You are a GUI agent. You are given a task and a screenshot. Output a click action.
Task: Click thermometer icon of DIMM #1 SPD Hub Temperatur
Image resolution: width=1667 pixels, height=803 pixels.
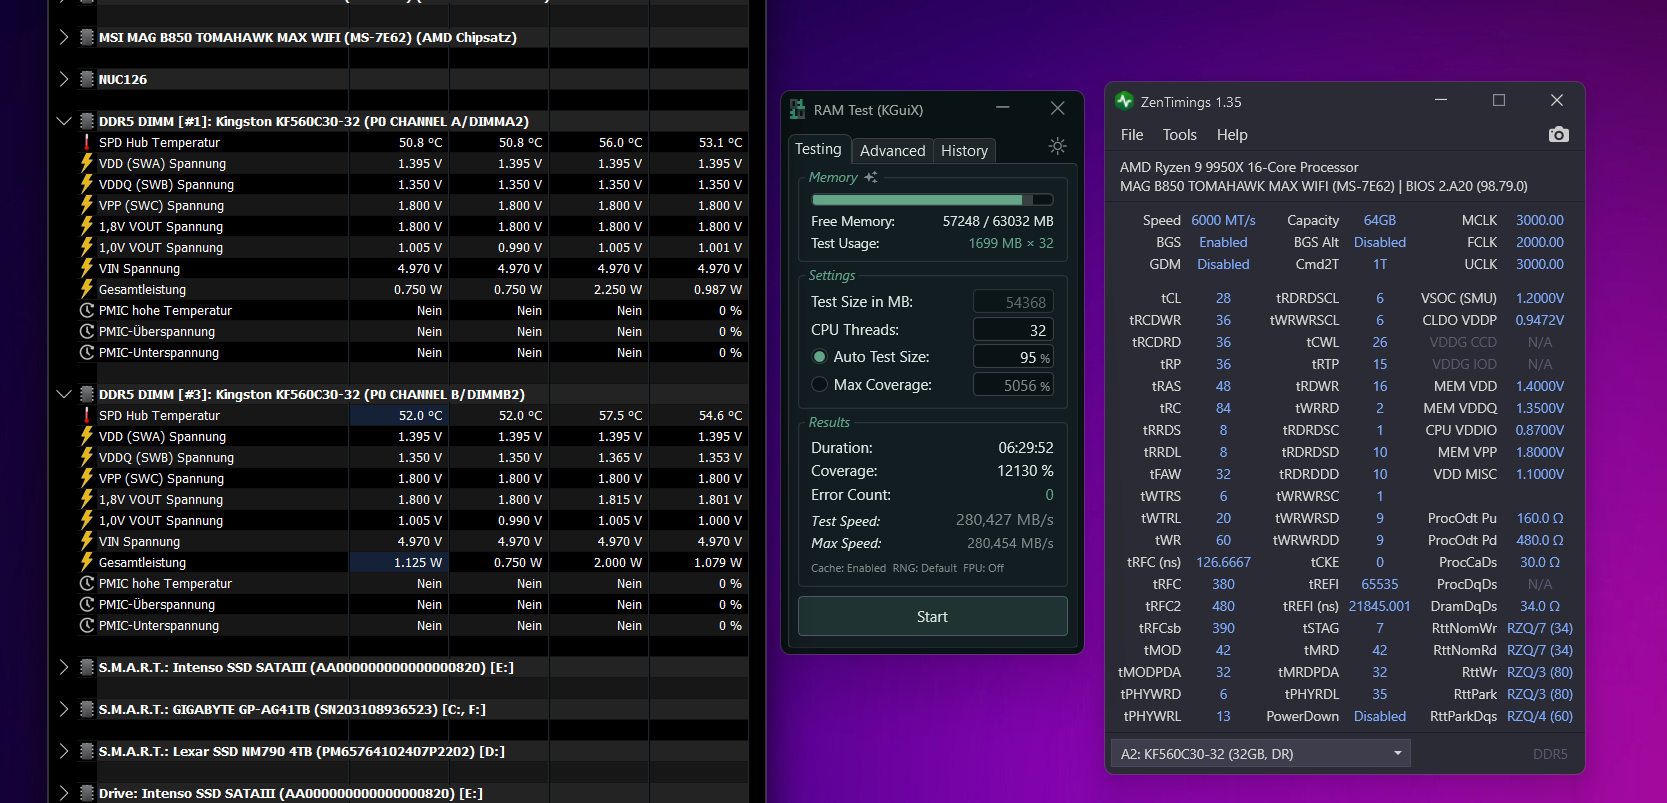coord(87,142)
